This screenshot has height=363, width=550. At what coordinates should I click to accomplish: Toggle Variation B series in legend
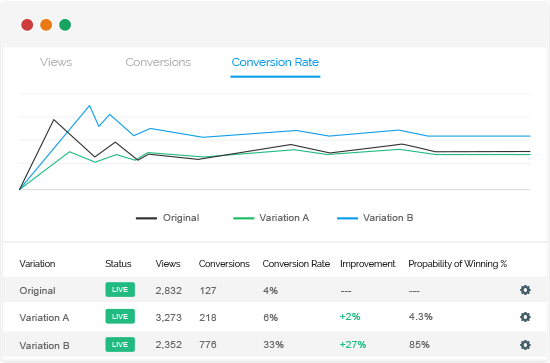(x=375, y=218)
